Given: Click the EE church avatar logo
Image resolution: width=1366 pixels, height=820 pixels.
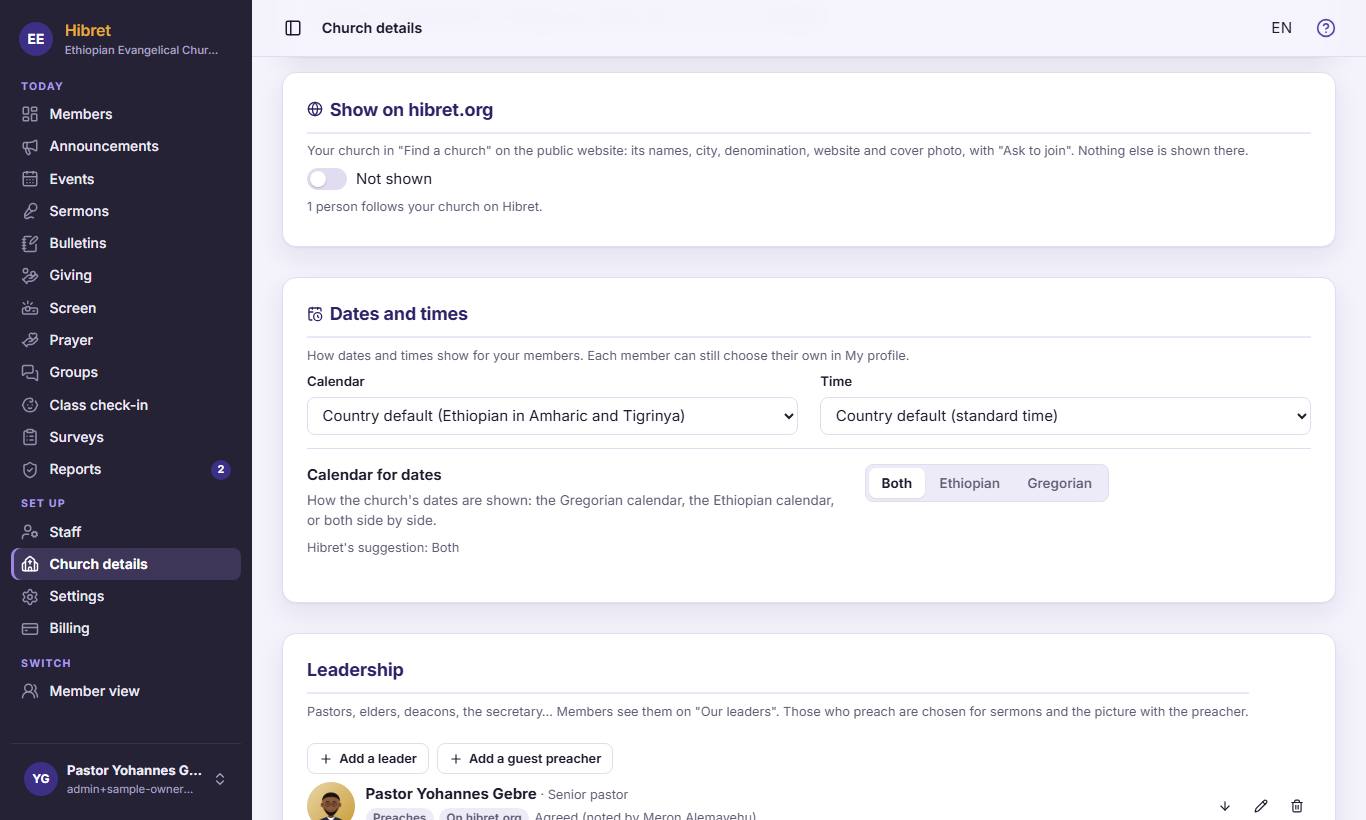Looking at the screenshot, I should point(36,39).
